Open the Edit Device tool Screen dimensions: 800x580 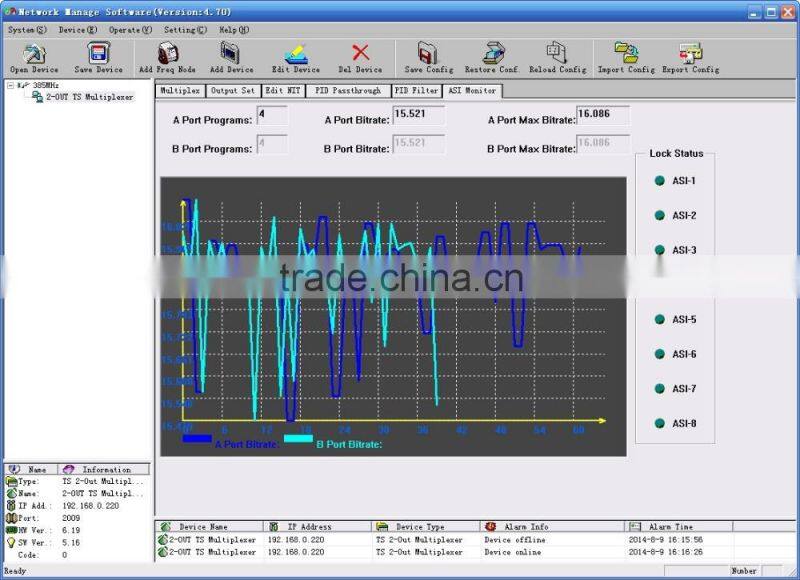[x=294, y=57]
